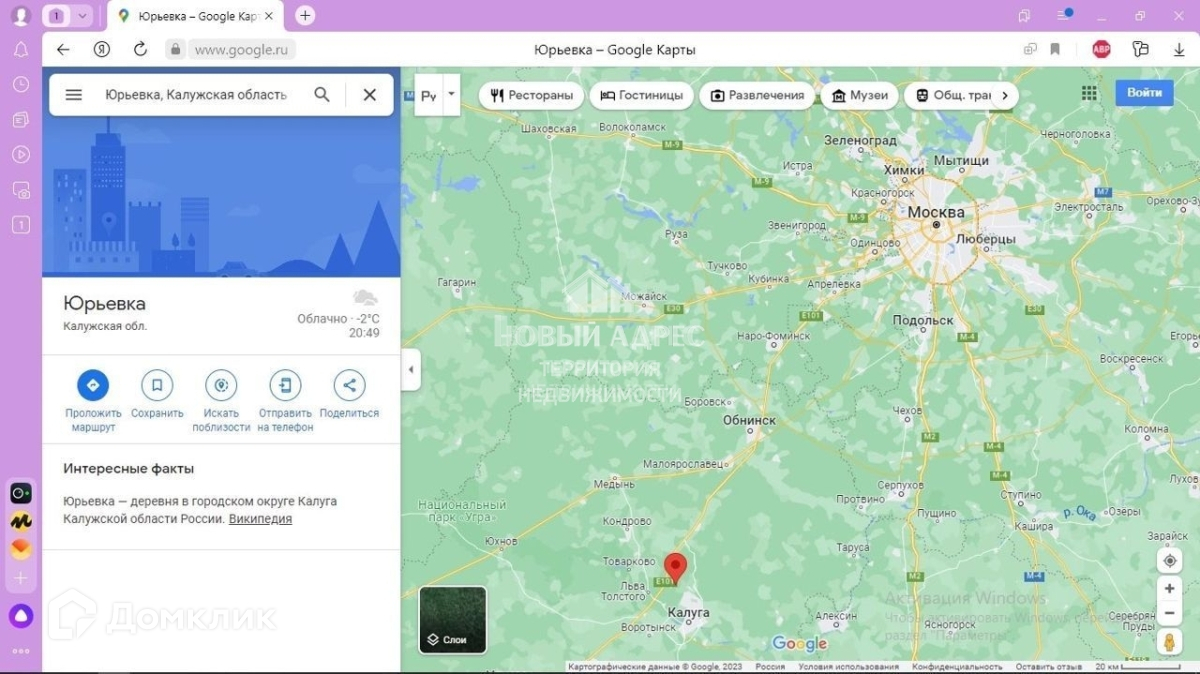Click the Обнинск city label

pos(750,421)
